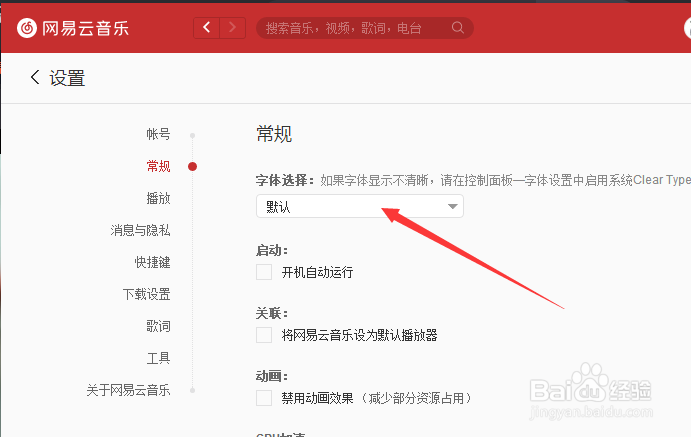Click the red 常规 timeline dot
The height and width of the screenshot is (437, 691).
click(x=192, y=167)
